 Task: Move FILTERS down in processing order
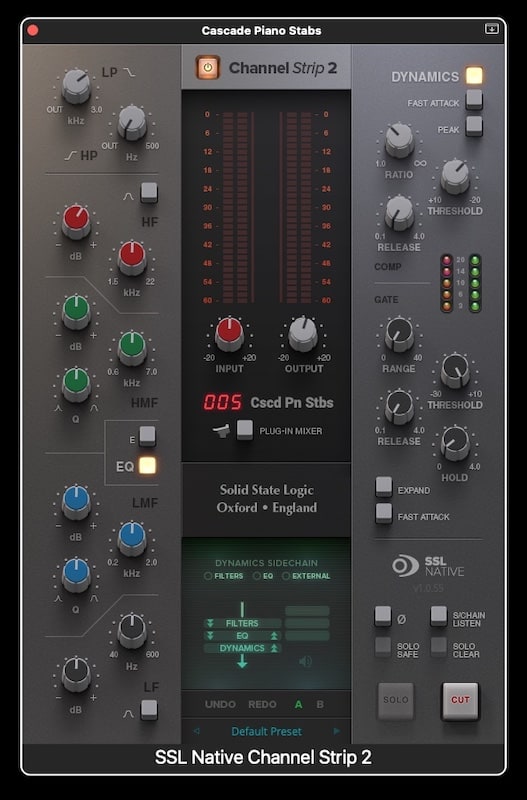tap(210, 623)
